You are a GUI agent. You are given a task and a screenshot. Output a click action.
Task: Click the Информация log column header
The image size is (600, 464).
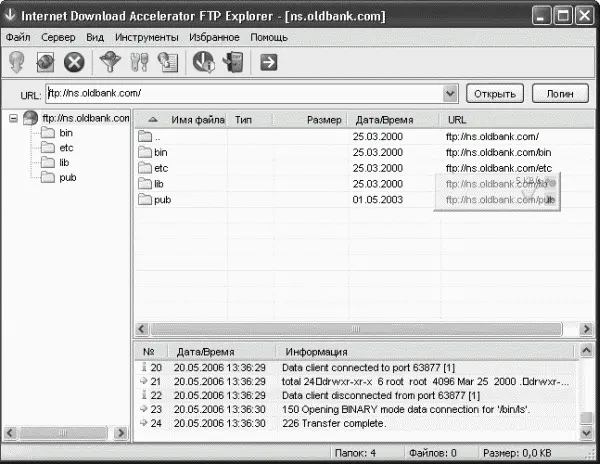tap(316, 352)
